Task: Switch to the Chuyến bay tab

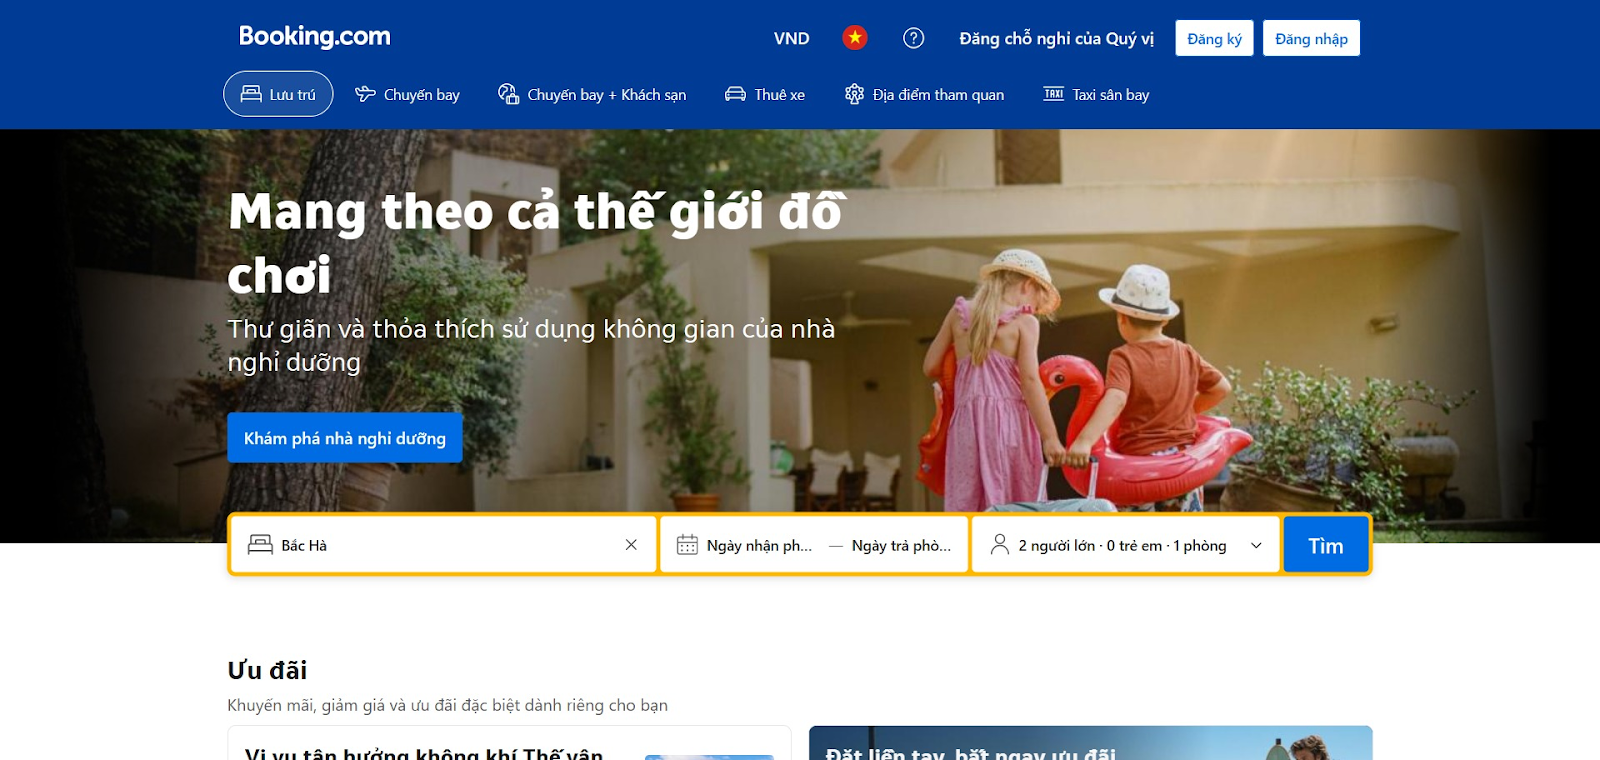Action: pos(407,94)
